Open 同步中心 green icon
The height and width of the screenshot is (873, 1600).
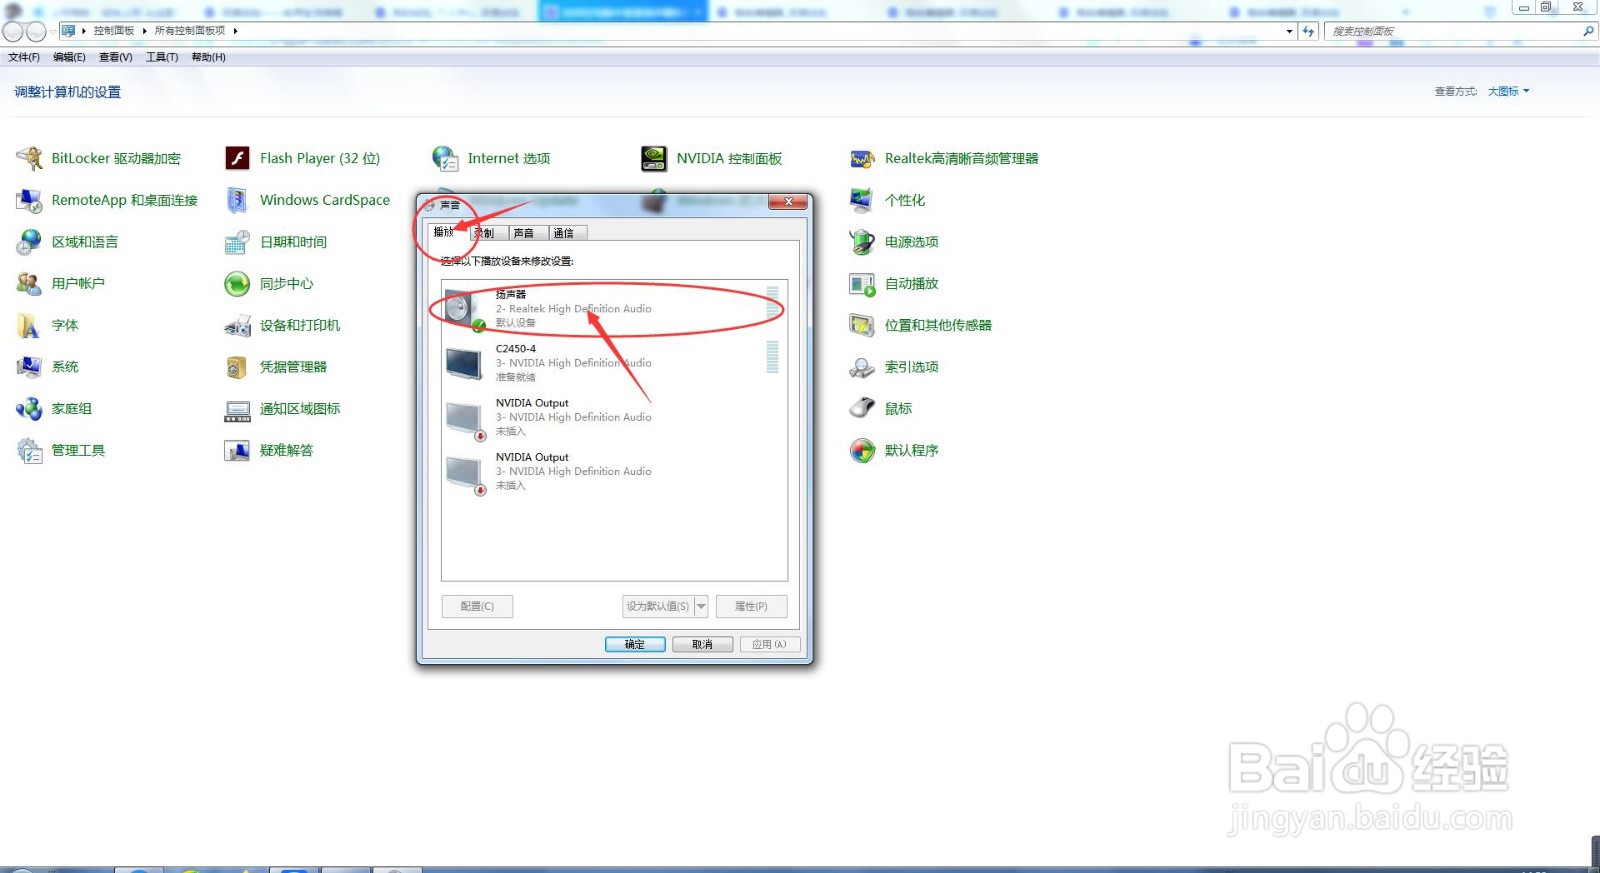237,284
